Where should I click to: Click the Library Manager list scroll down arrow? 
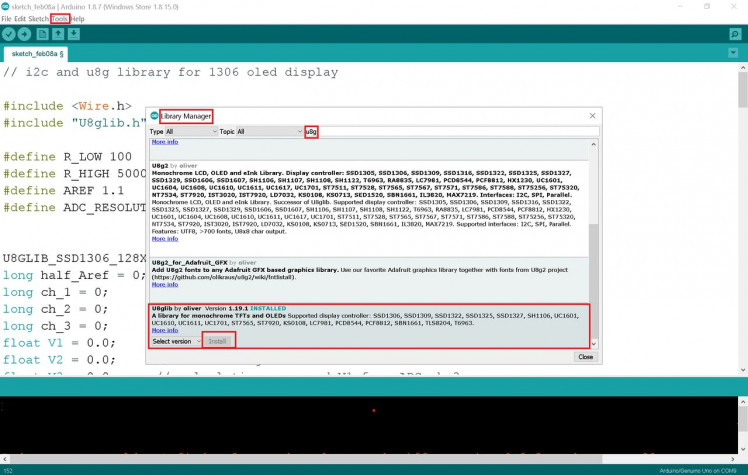(593, 344)
